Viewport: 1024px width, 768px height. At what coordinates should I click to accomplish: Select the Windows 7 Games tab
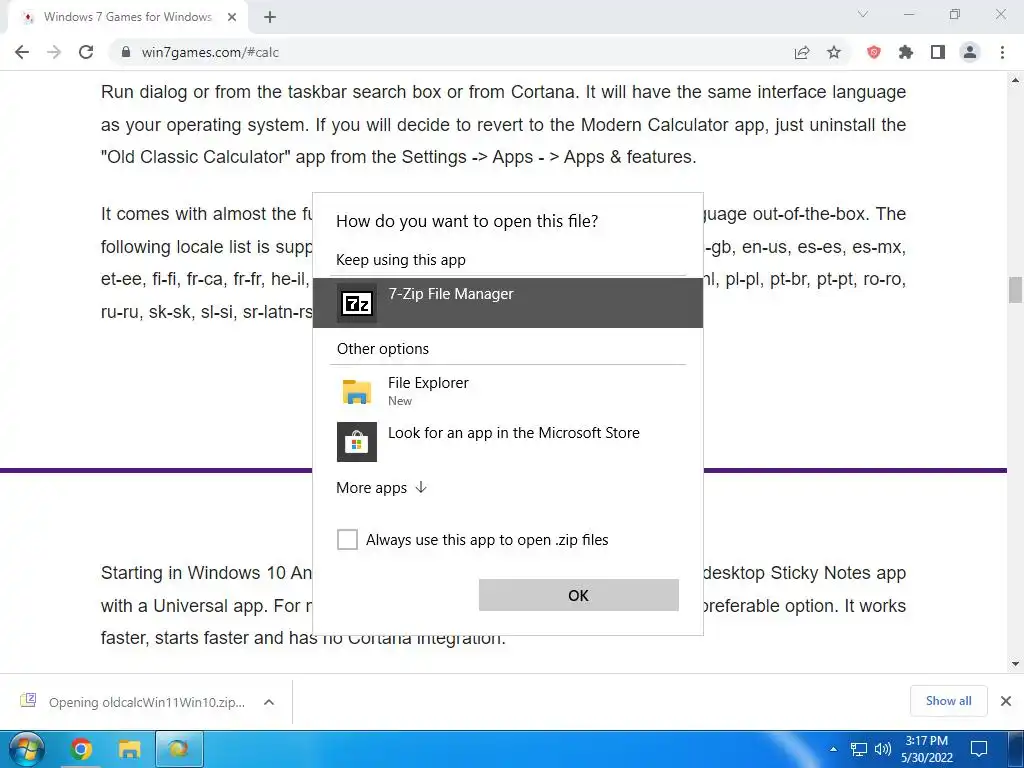click(x=128, y=17)
